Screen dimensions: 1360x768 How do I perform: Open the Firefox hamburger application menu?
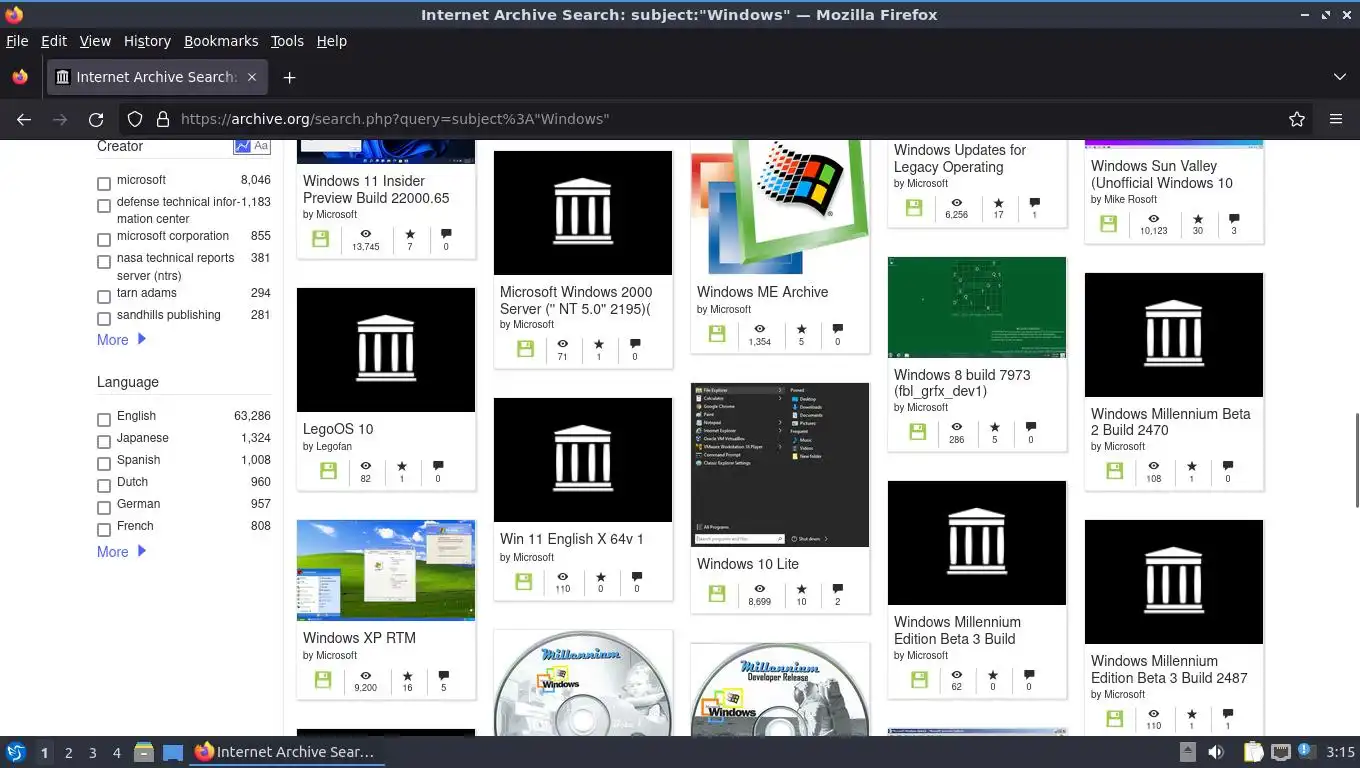click(x=1336, y=119)
